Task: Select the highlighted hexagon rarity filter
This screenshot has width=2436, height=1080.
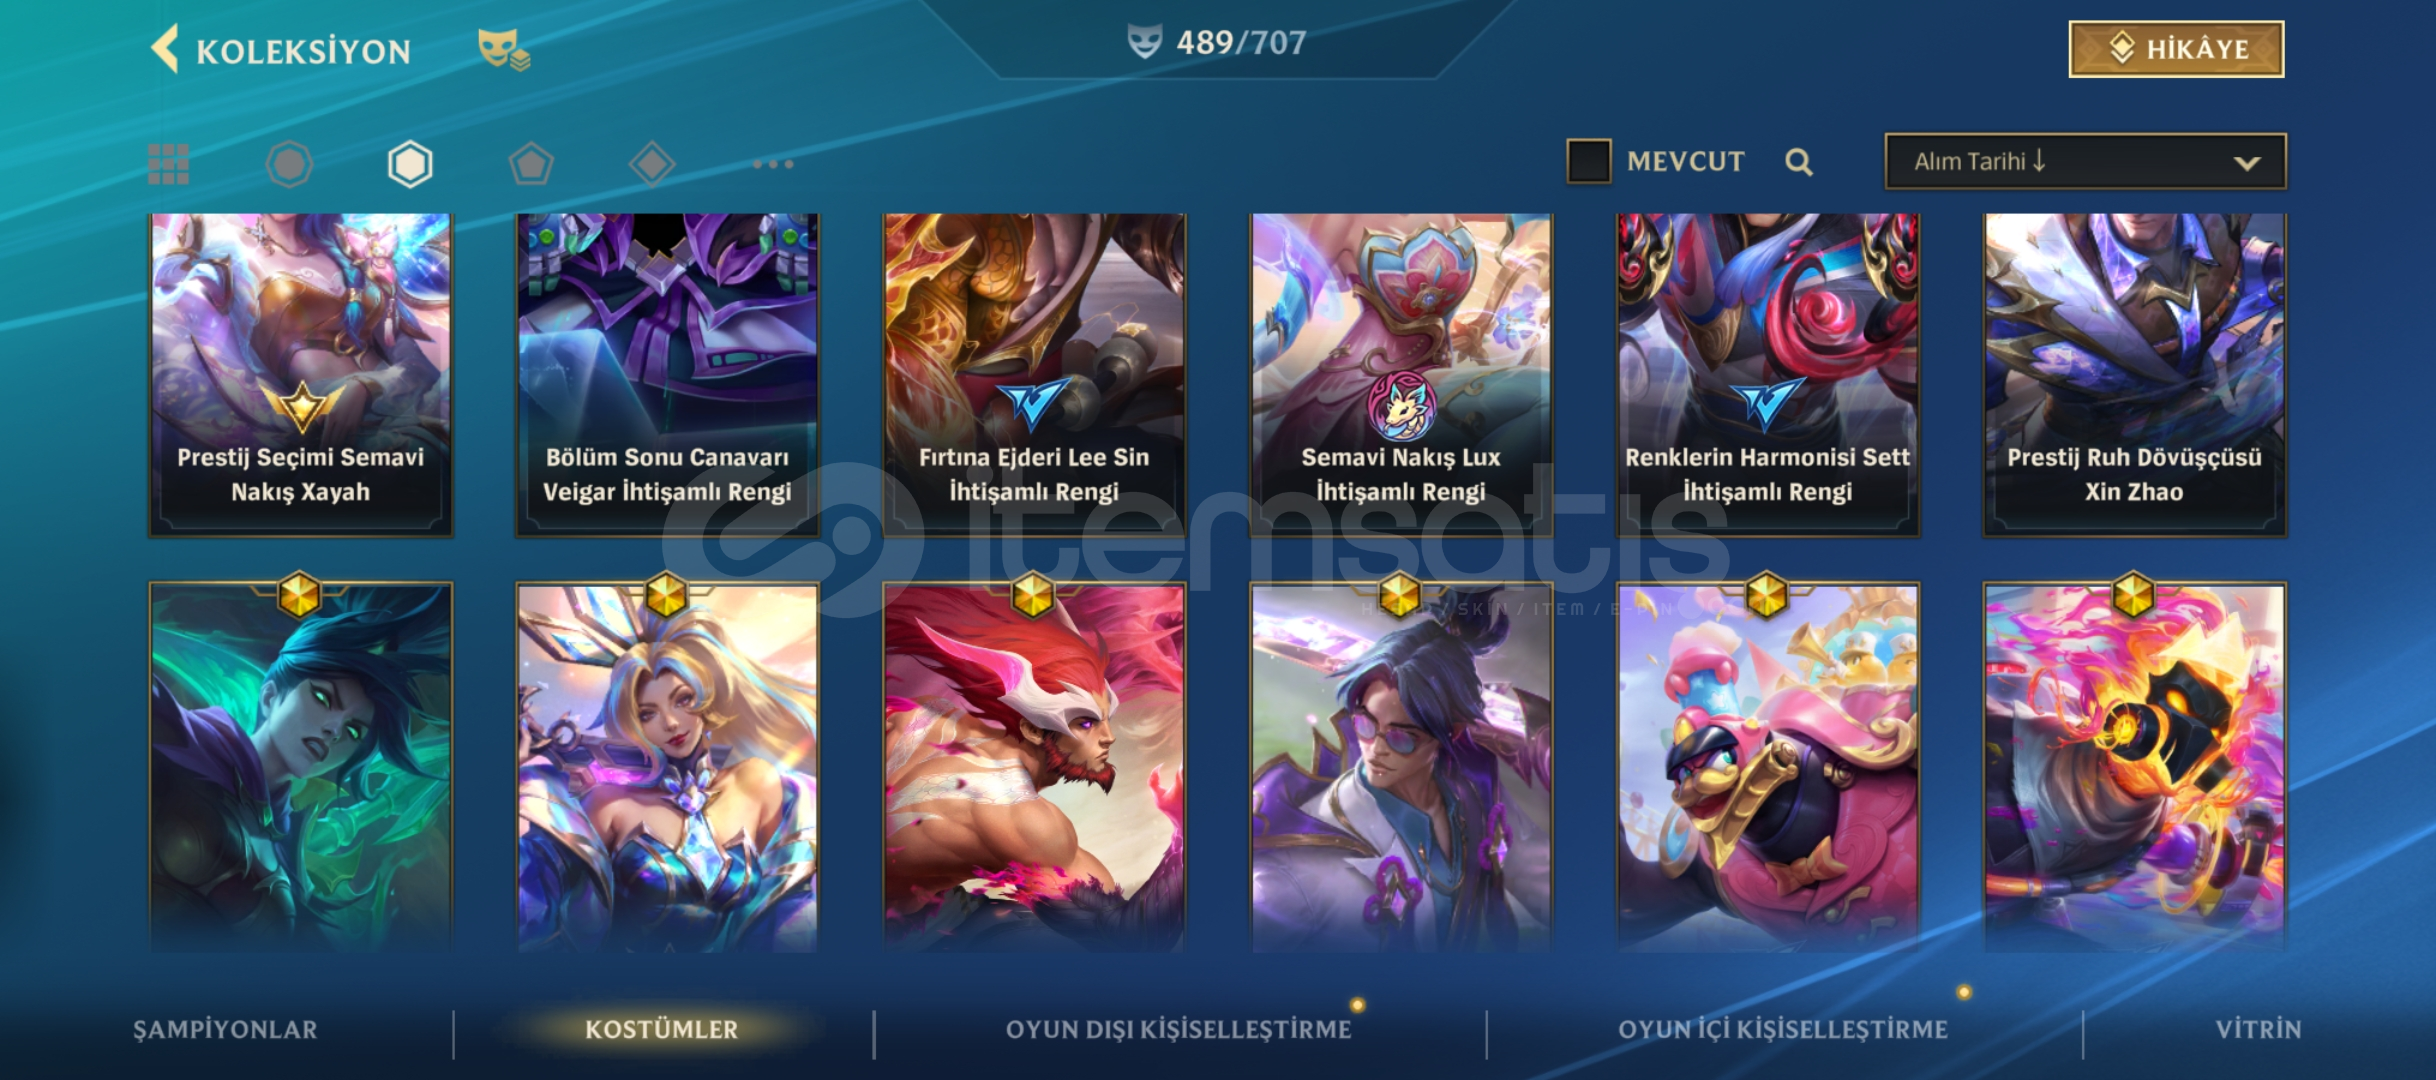Action: [x=410, y=164]
